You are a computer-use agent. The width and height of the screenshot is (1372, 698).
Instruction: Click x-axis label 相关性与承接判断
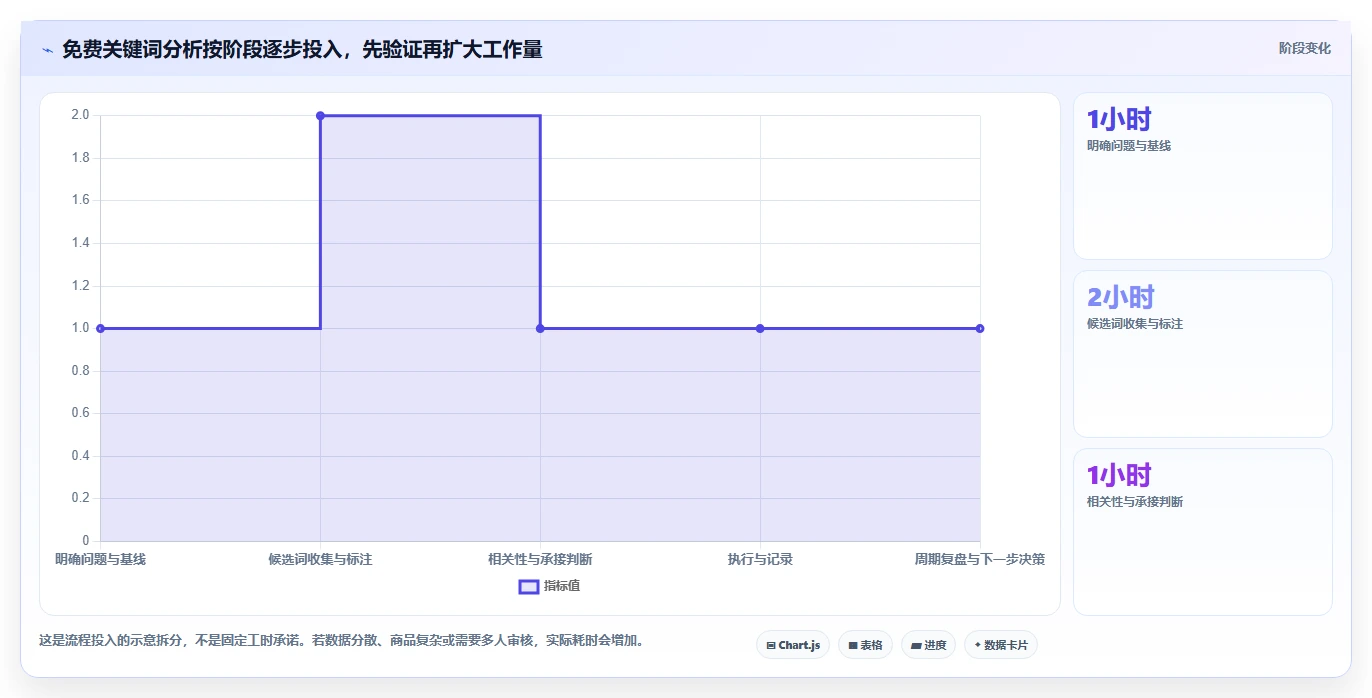(x=540, y=559)
